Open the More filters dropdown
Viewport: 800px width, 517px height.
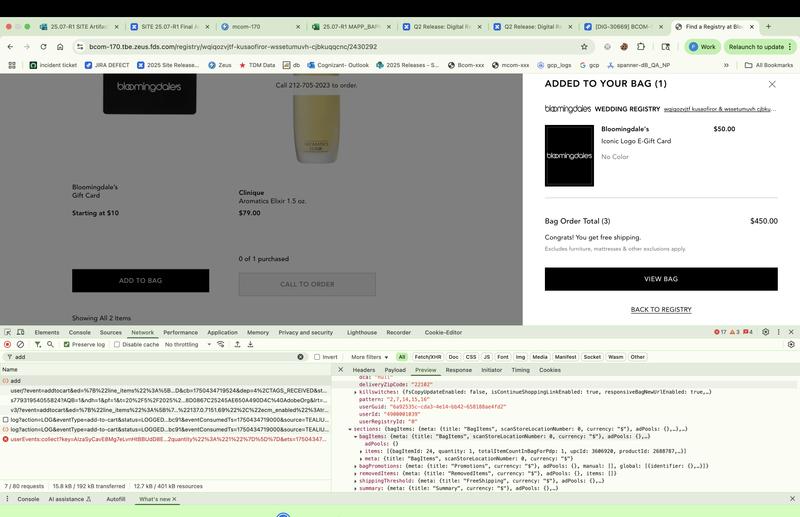(x=369, y=357)
